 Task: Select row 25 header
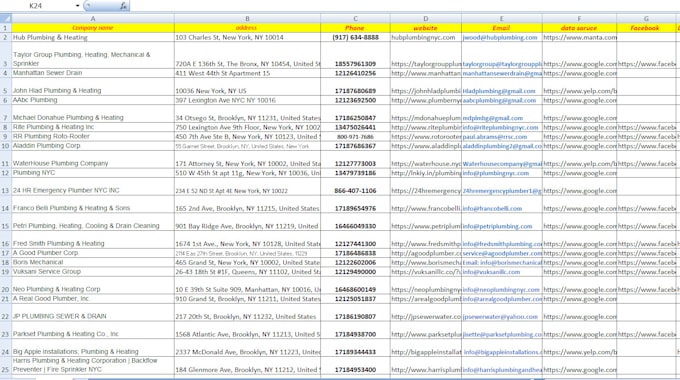click(x=6, y=365)
